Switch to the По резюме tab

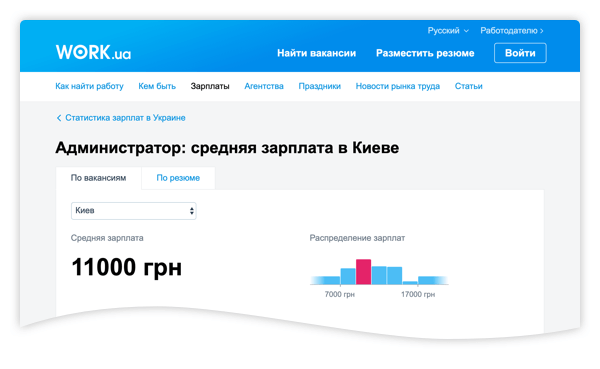click(x=178, y=178)
